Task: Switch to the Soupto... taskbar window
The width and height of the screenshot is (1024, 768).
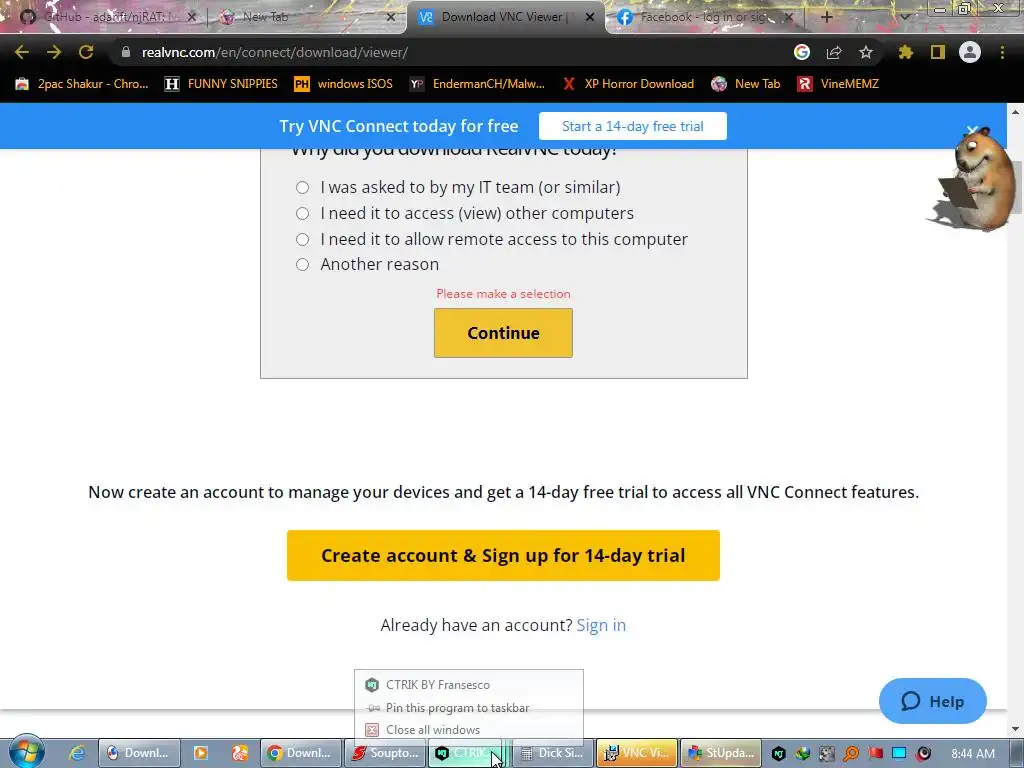Action: 385,753
